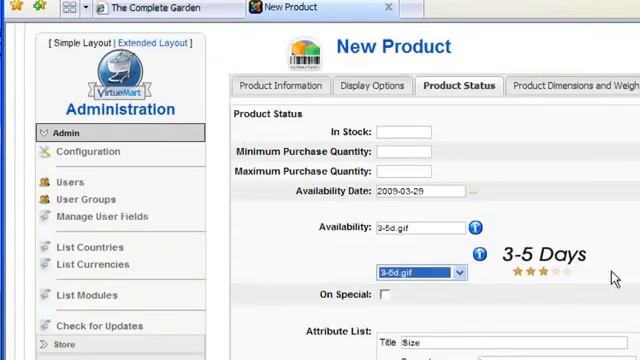Click the User Groups icon
The height and width of the screenshot is (360, 640).
pos(44,199)
